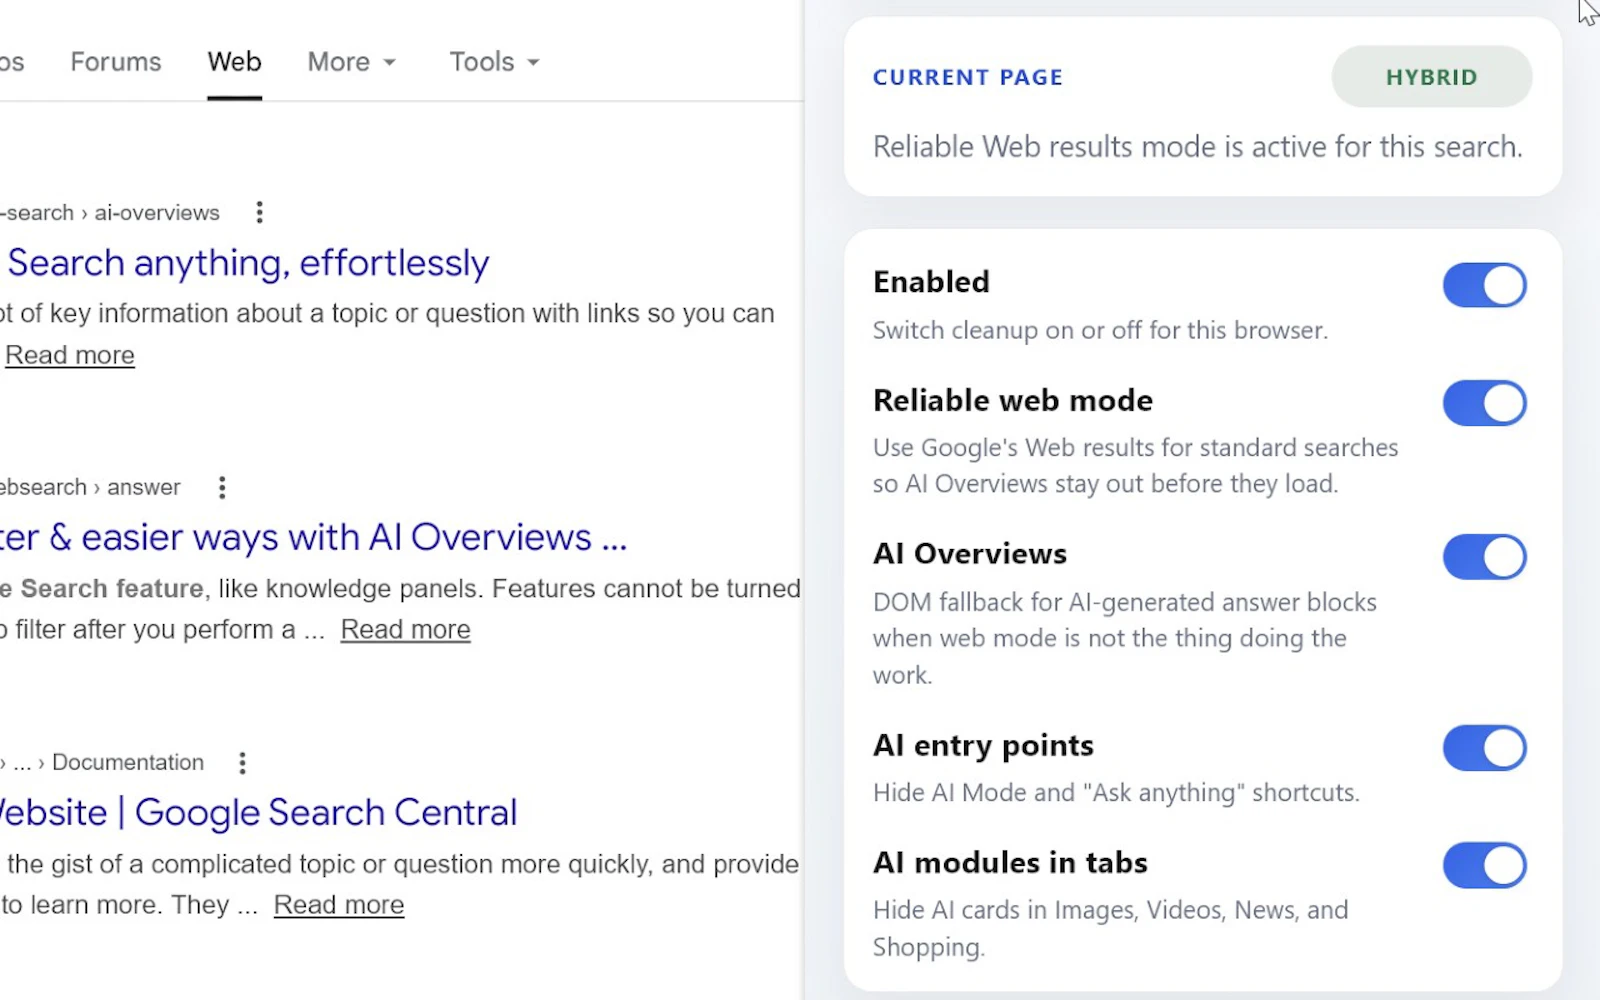
Task: Open the 'Search anything, effortlessly' result
Action: tap(246, 263)
